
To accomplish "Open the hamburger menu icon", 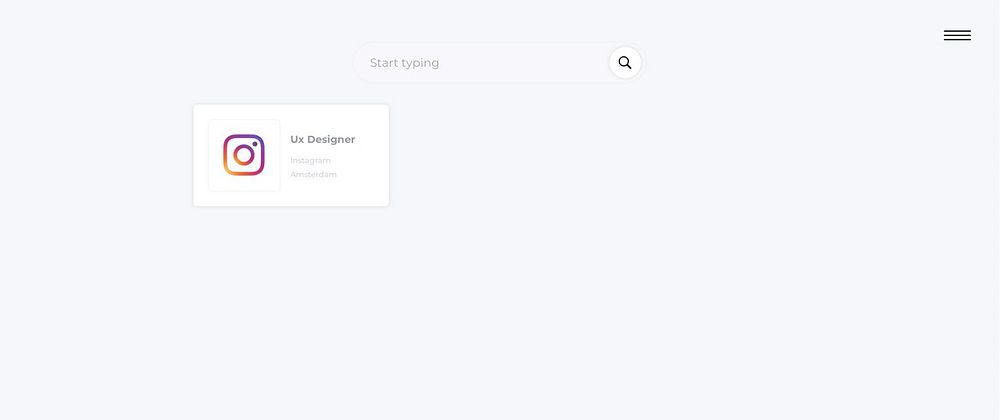I will pos(957,36).
